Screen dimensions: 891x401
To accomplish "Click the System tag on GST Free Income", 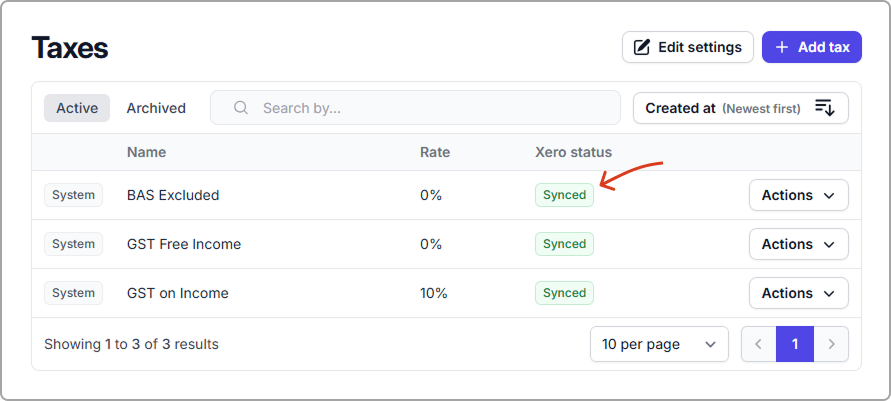I will [x=73, y=244].
